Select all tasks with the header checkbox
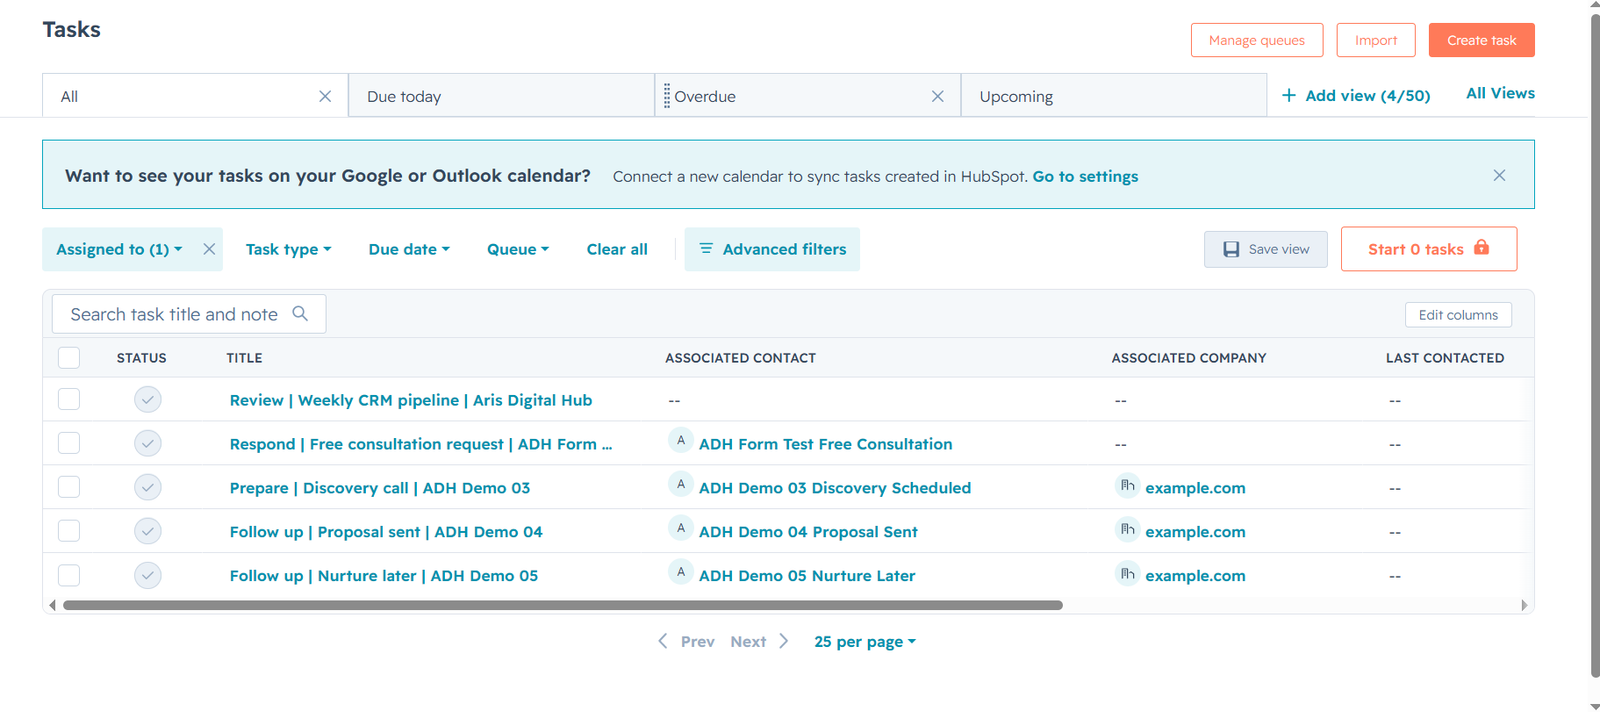The height and width of the screenshot is (712, 1600). 69,358
